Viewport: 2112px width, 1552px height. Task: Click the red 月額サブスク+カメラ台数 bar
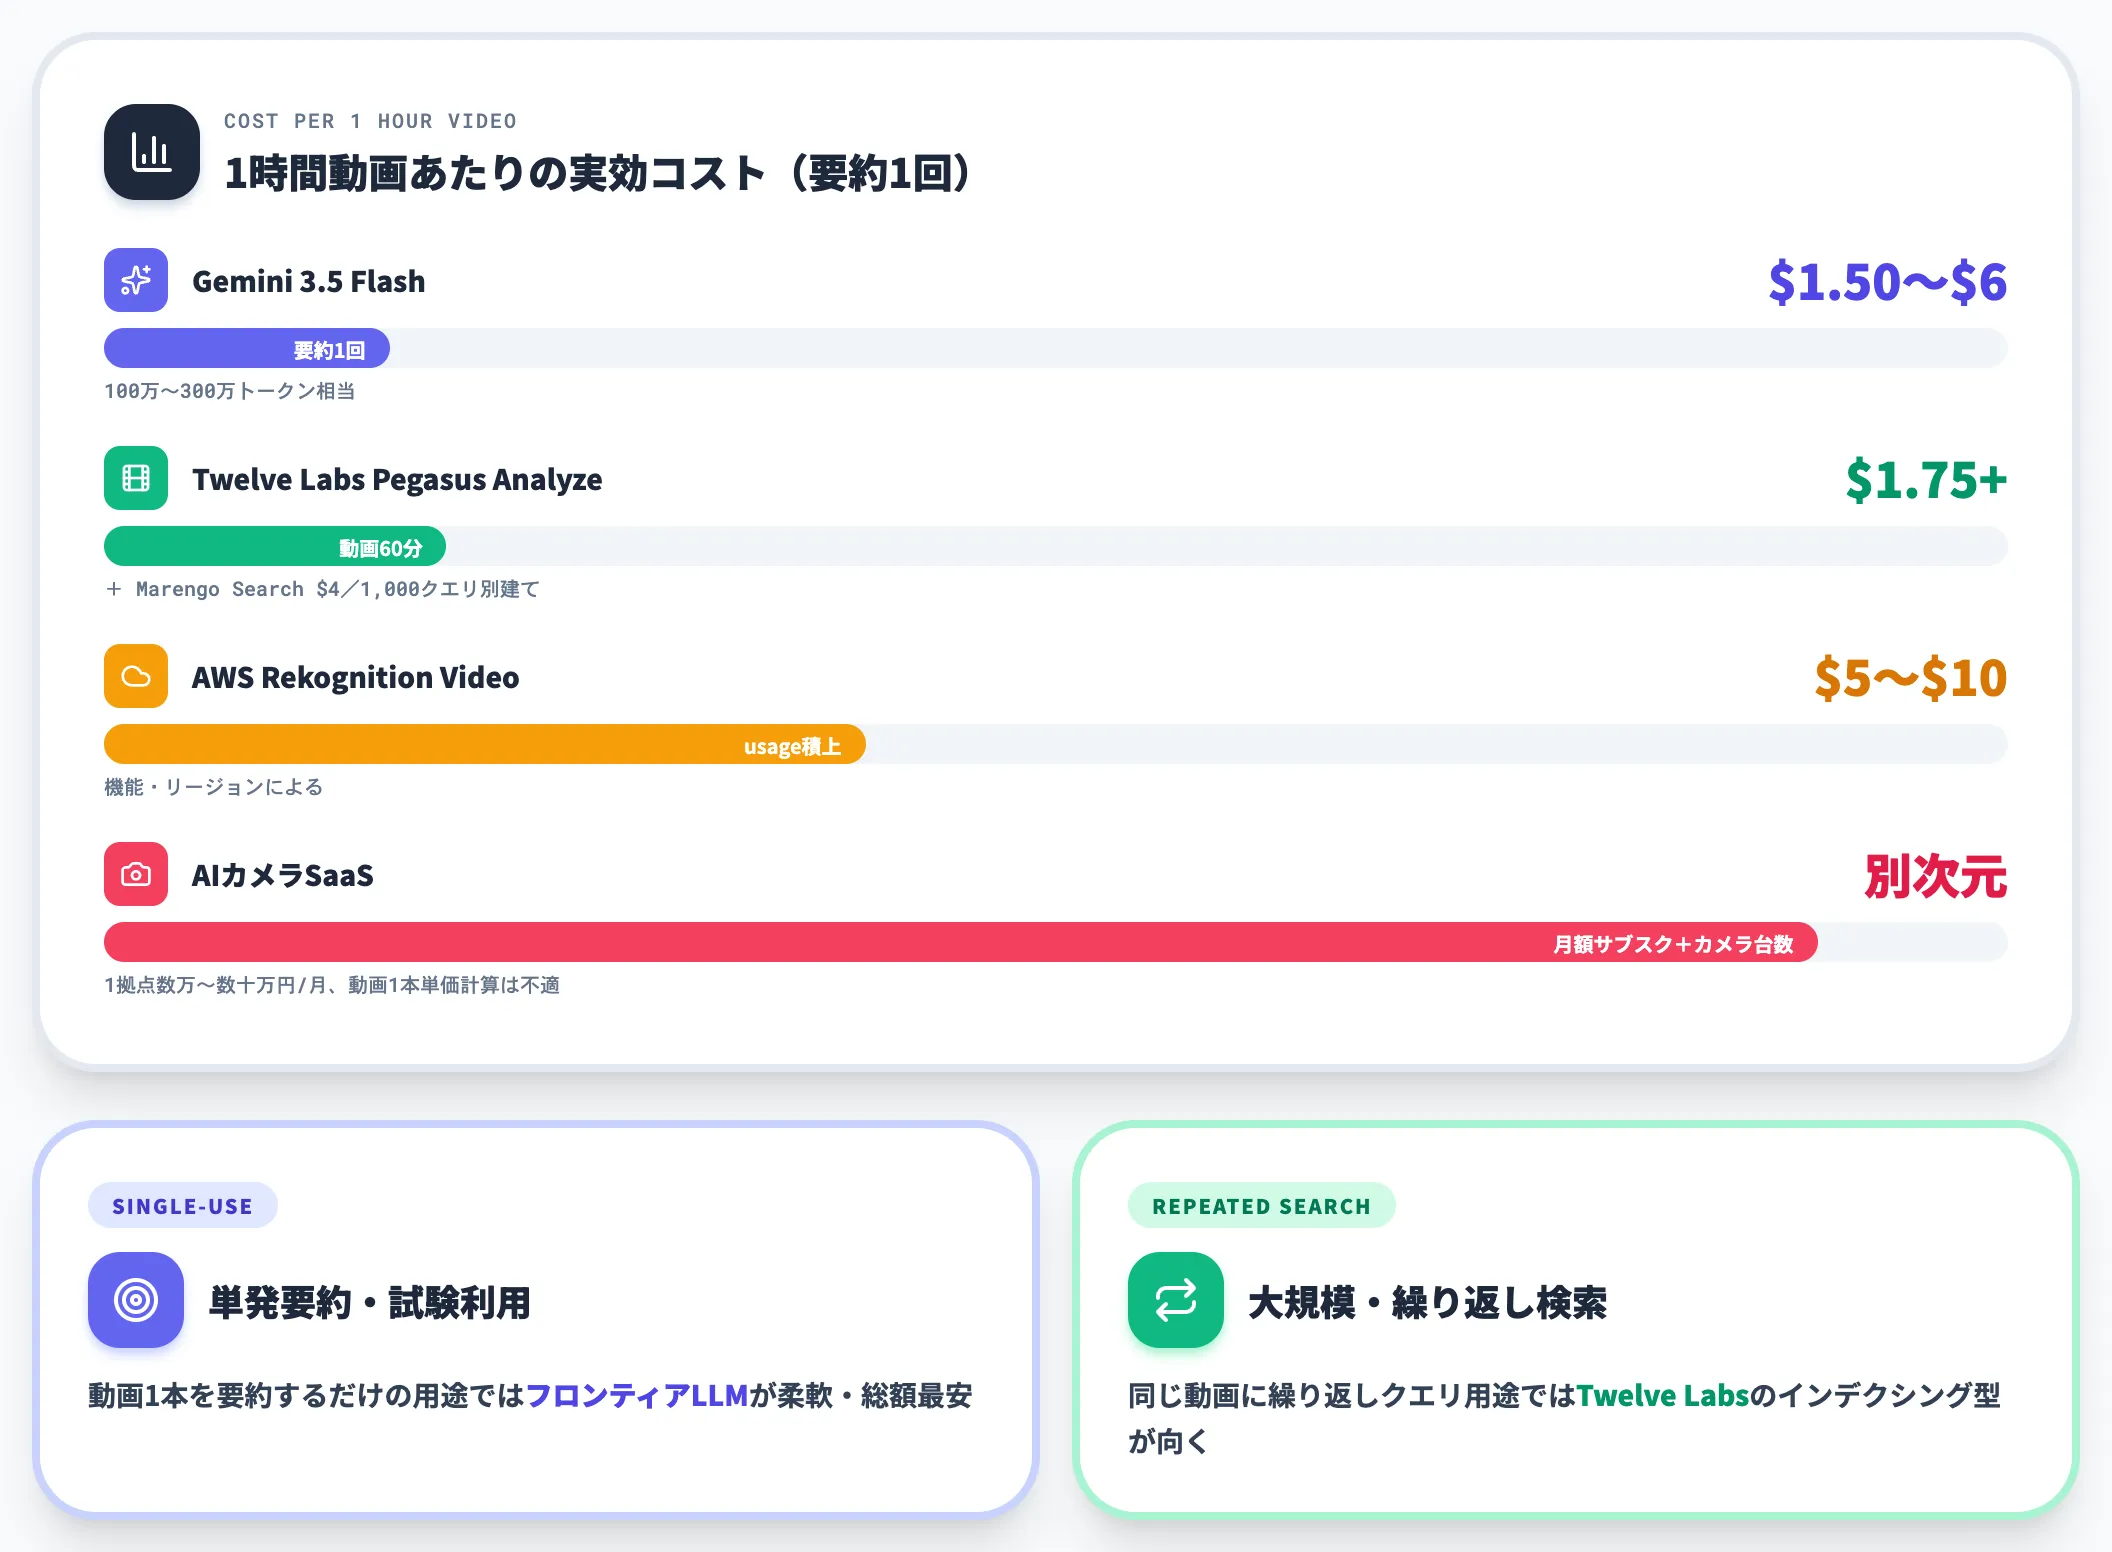pos(961,942)
